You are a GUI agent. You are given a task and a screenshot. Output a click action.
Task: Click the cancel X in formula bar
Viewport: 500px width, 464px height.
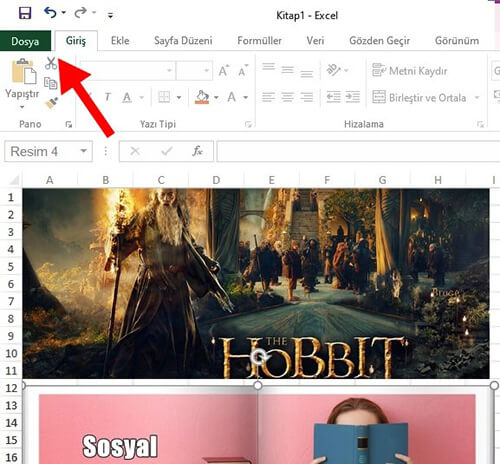135,151
